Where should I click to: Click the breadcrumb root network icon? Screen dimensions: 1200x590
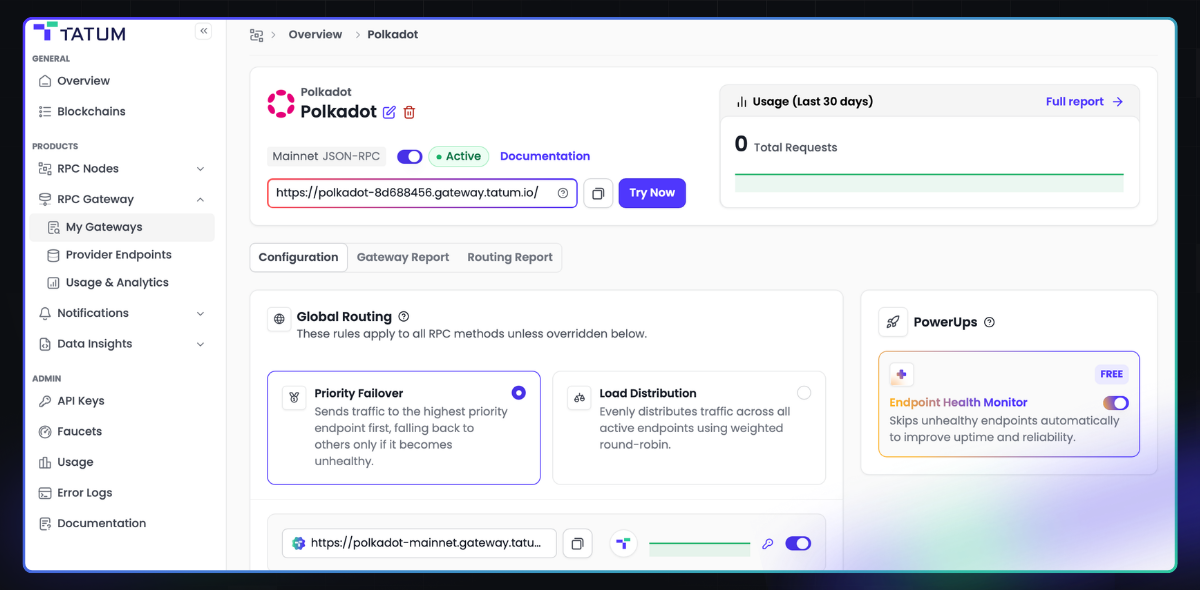256,35
